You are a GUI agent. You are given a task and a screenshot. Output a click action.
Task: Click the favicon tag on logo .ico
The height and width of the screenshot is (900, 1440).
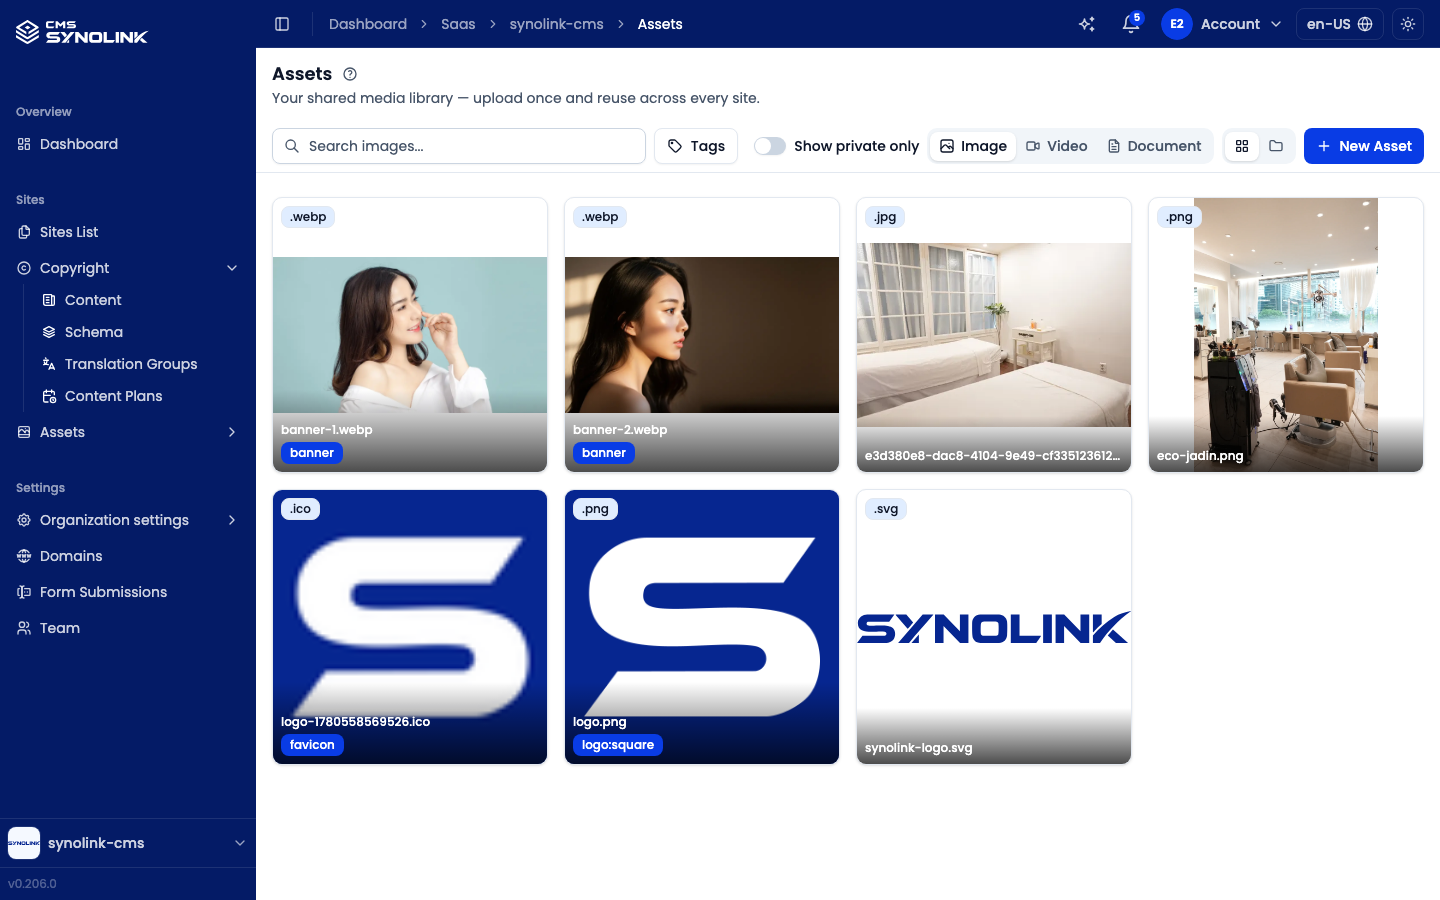(312, 745)
